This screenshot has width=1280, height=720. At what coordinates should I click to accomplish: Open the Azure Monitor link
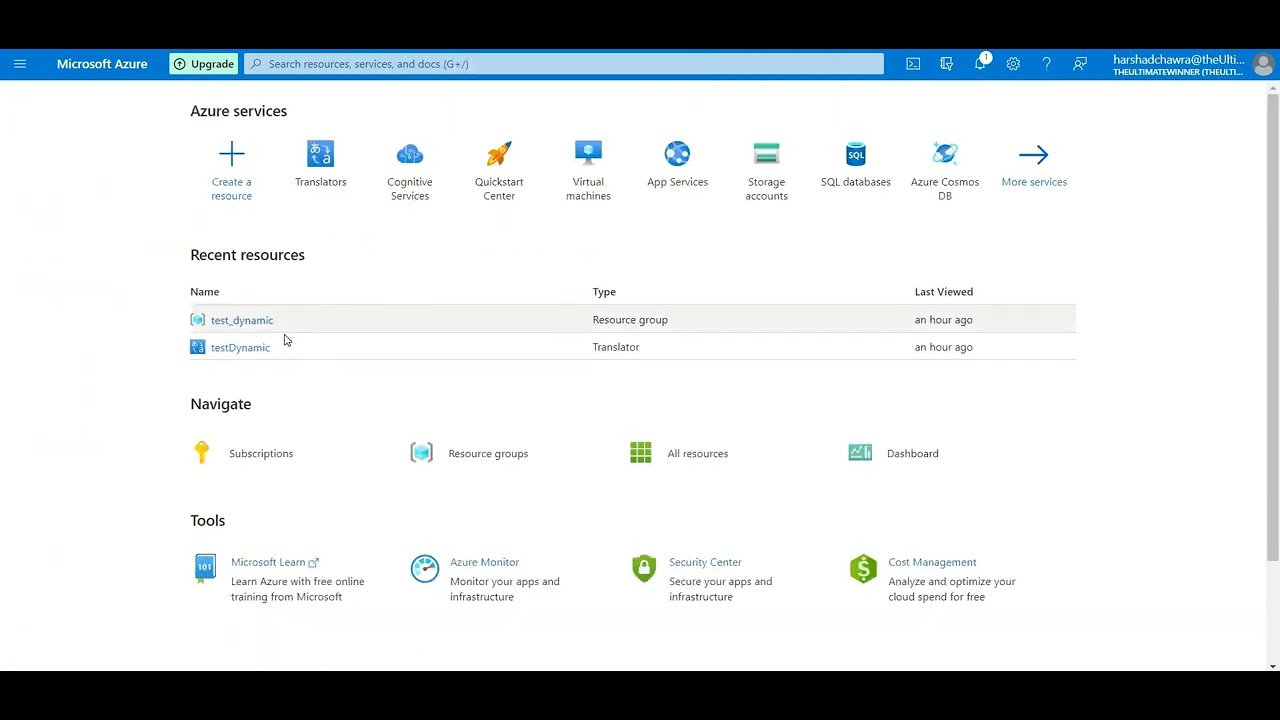pyautogui.click(x=485, y=562)
